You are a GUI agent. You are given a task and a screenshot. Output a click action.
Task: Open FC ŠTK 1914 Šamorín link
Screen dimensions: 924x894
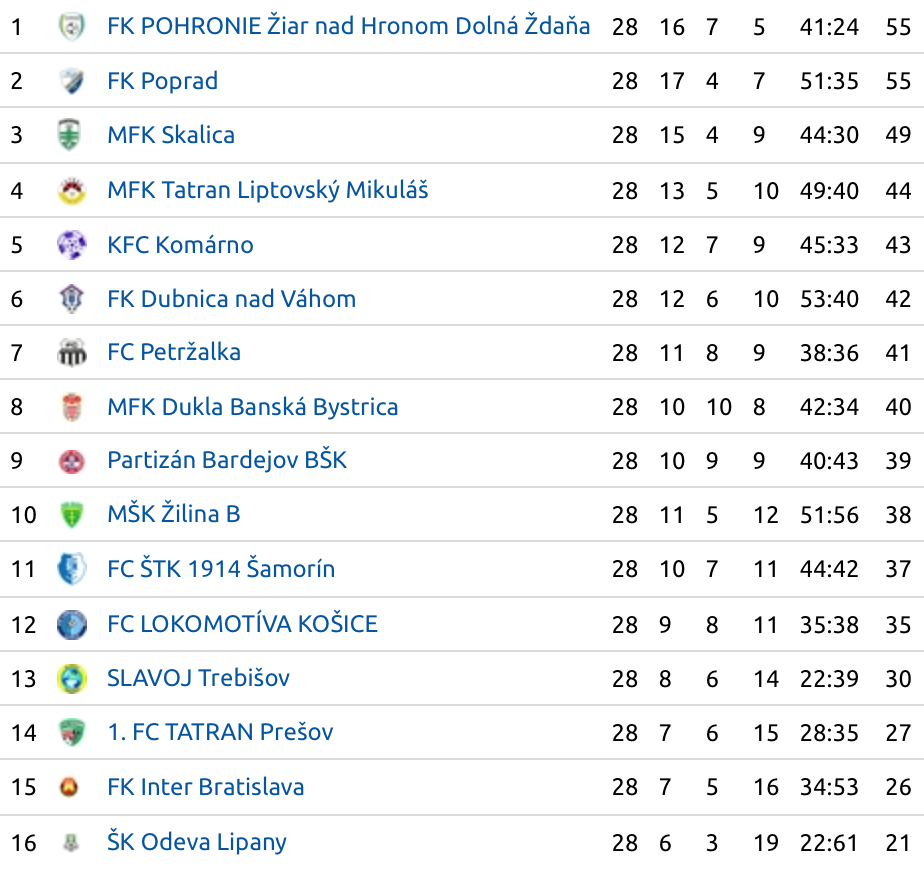pyautogui.click(x=221, y=569)
